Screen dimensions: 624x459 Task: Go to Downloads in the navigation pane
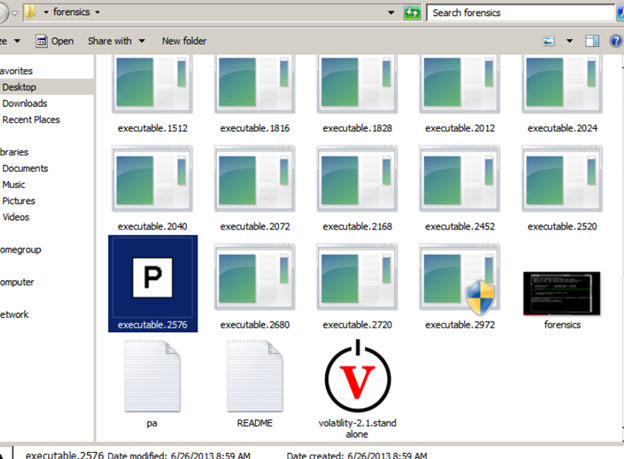[x=24, y=103]
